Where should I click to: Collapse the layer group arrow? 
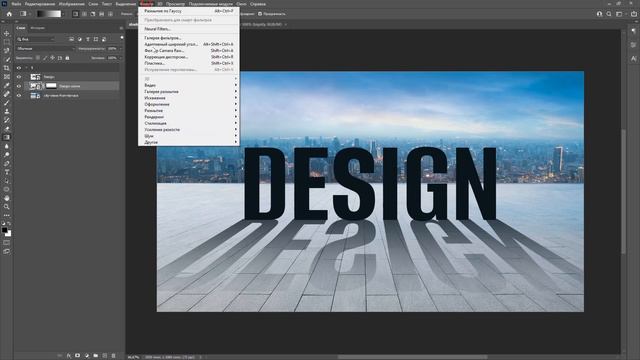27,68
